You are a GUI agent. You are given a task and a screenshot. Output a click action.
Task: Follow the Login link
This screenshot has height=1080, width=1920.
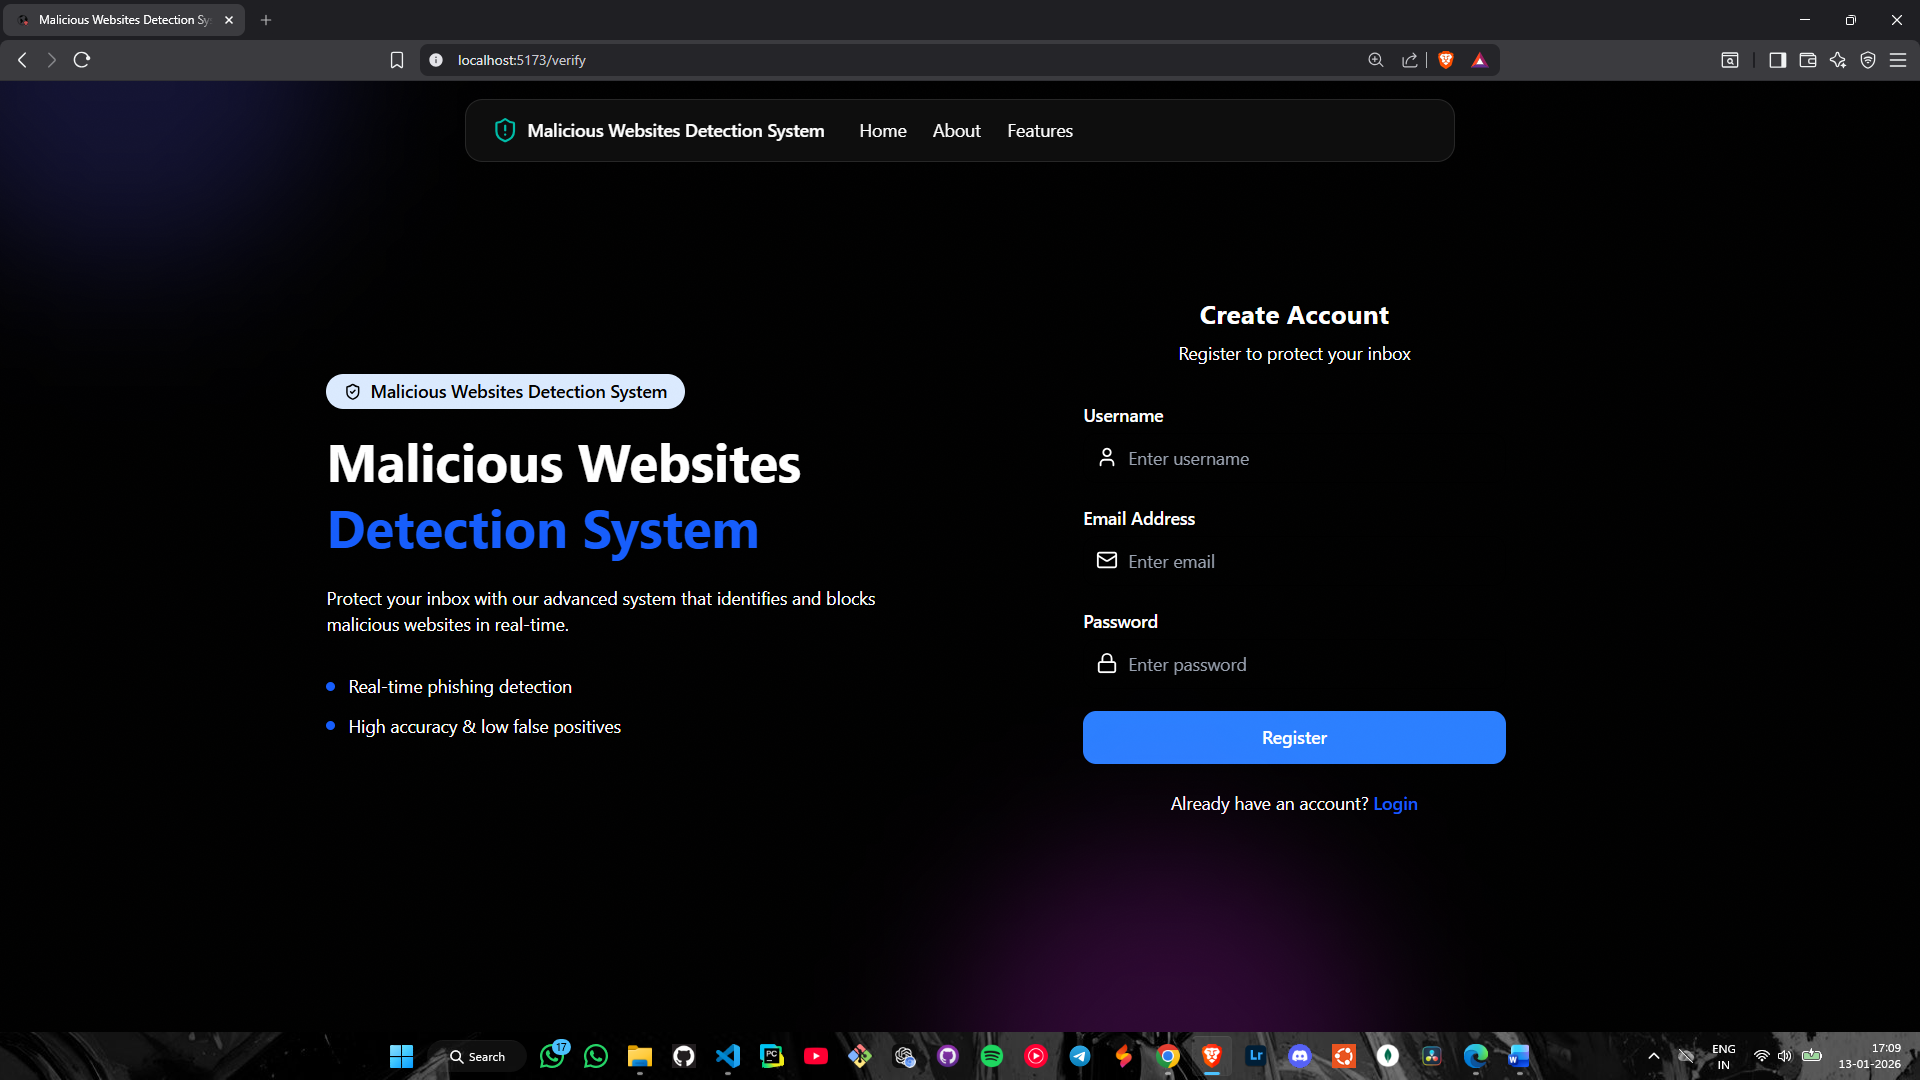click(1395, 804)
